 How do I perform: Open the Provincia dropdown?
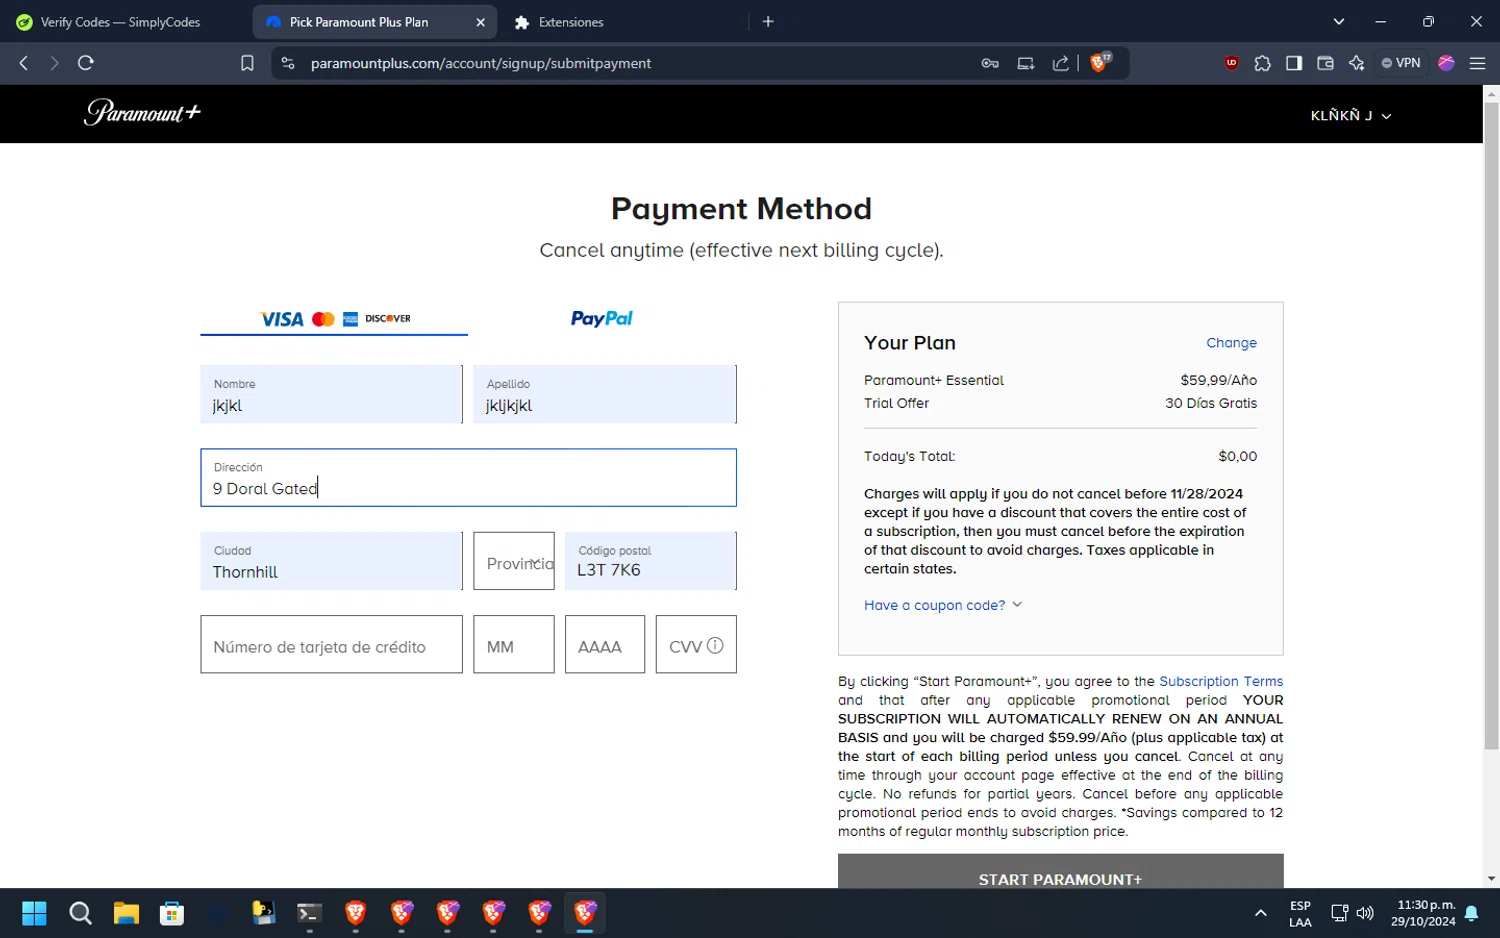514,561
